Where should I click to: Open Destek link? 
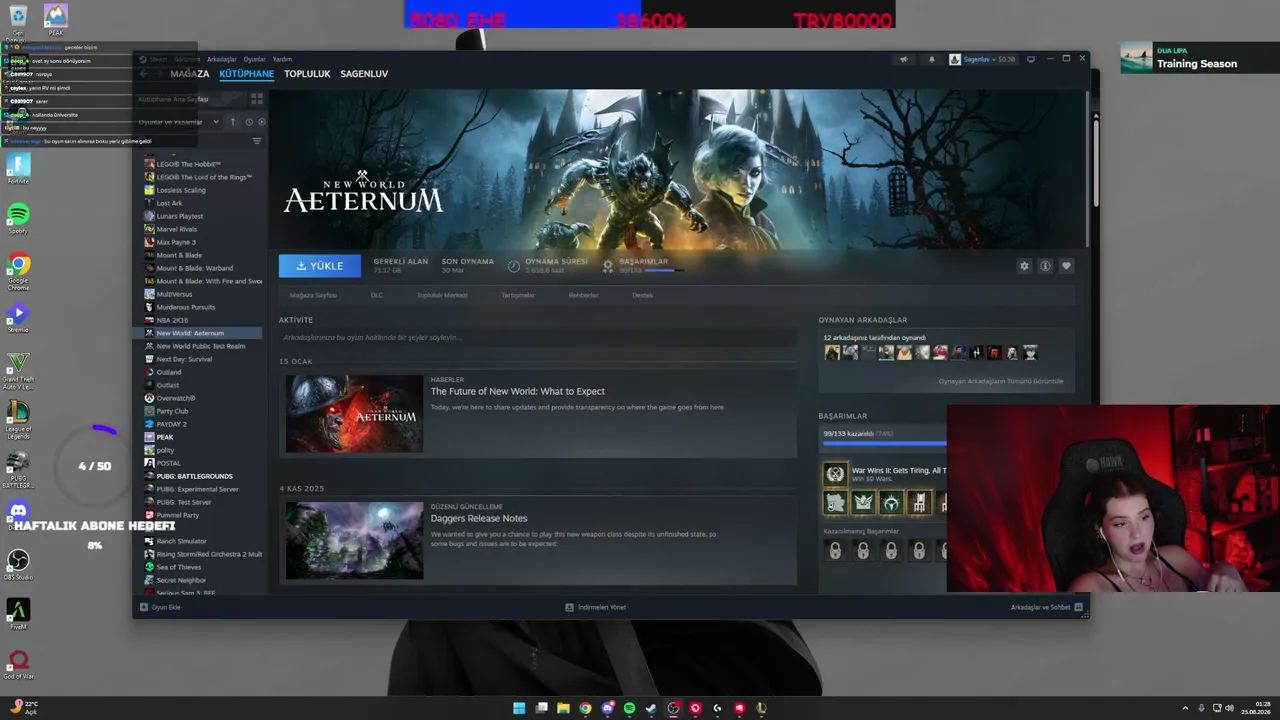tap(643, 295)
